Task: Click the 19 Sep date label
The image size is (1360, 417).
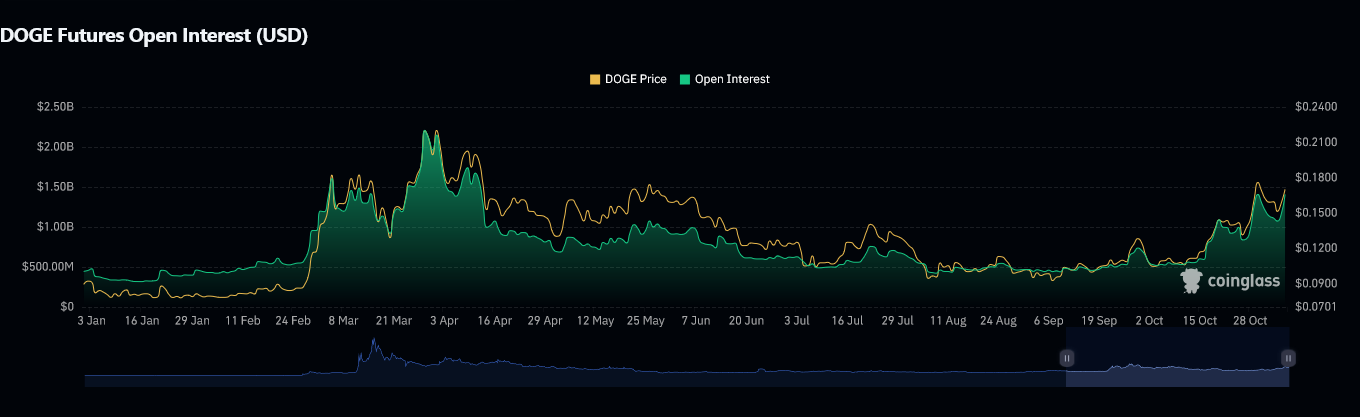Action: point(1099,321)
